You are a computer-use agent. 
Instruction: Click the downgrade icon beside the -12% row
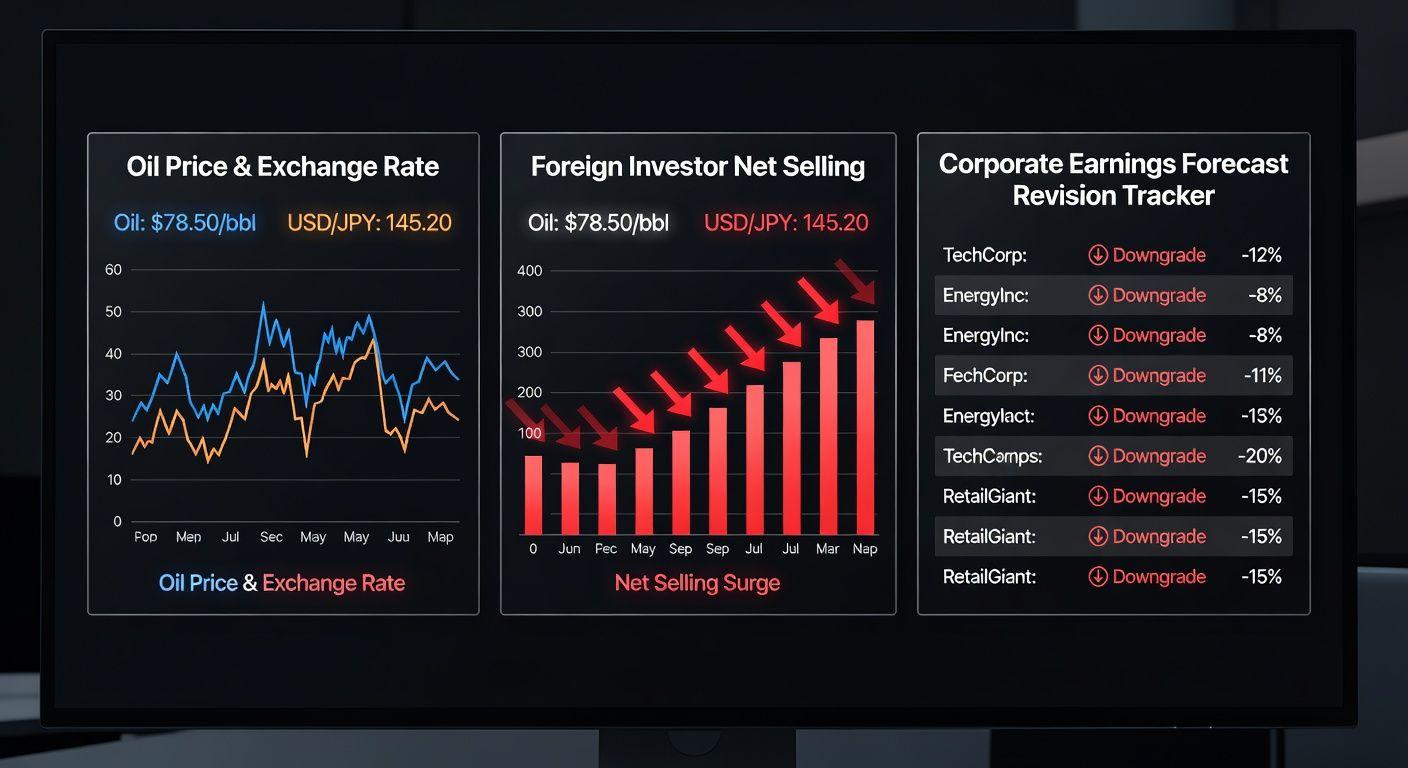pyautogui.click(x=1097, y=255)
